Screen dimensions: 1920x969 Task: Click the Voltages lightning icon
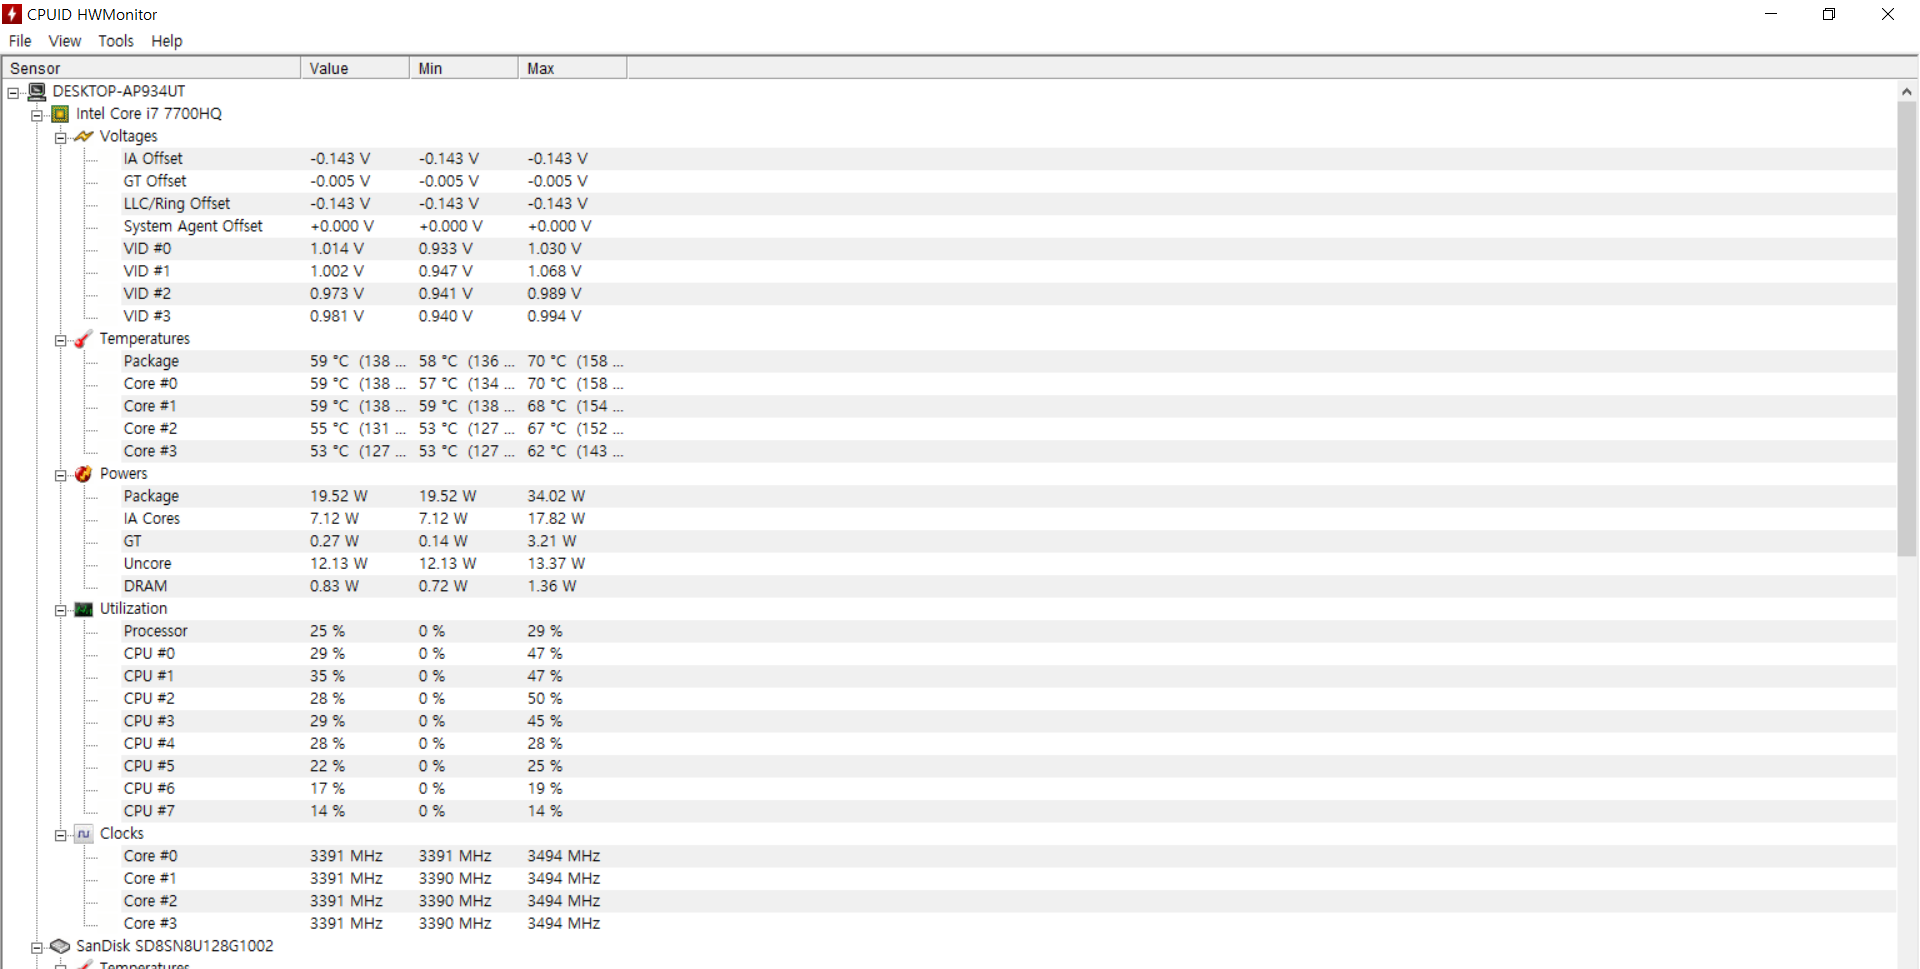pos(84,136)
